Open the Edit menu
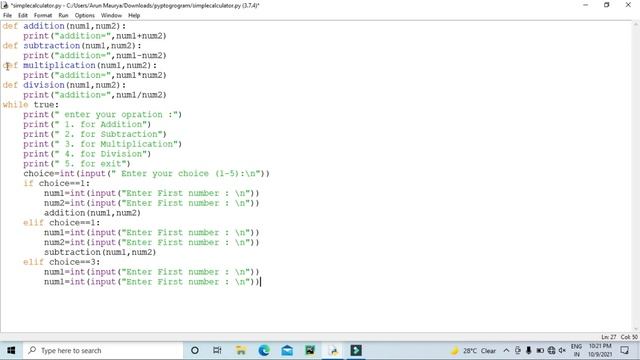 click(x=23, y=15)
